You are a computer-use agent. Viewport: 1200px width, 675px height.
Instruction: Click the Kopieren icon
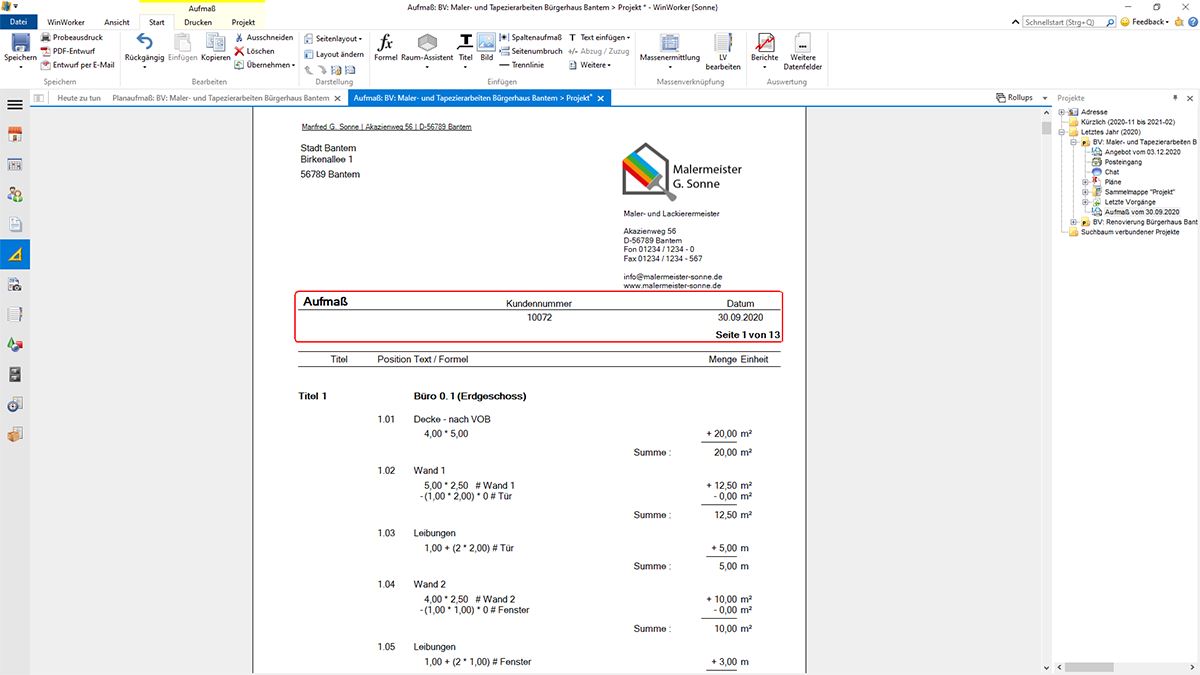click(216, 42)
